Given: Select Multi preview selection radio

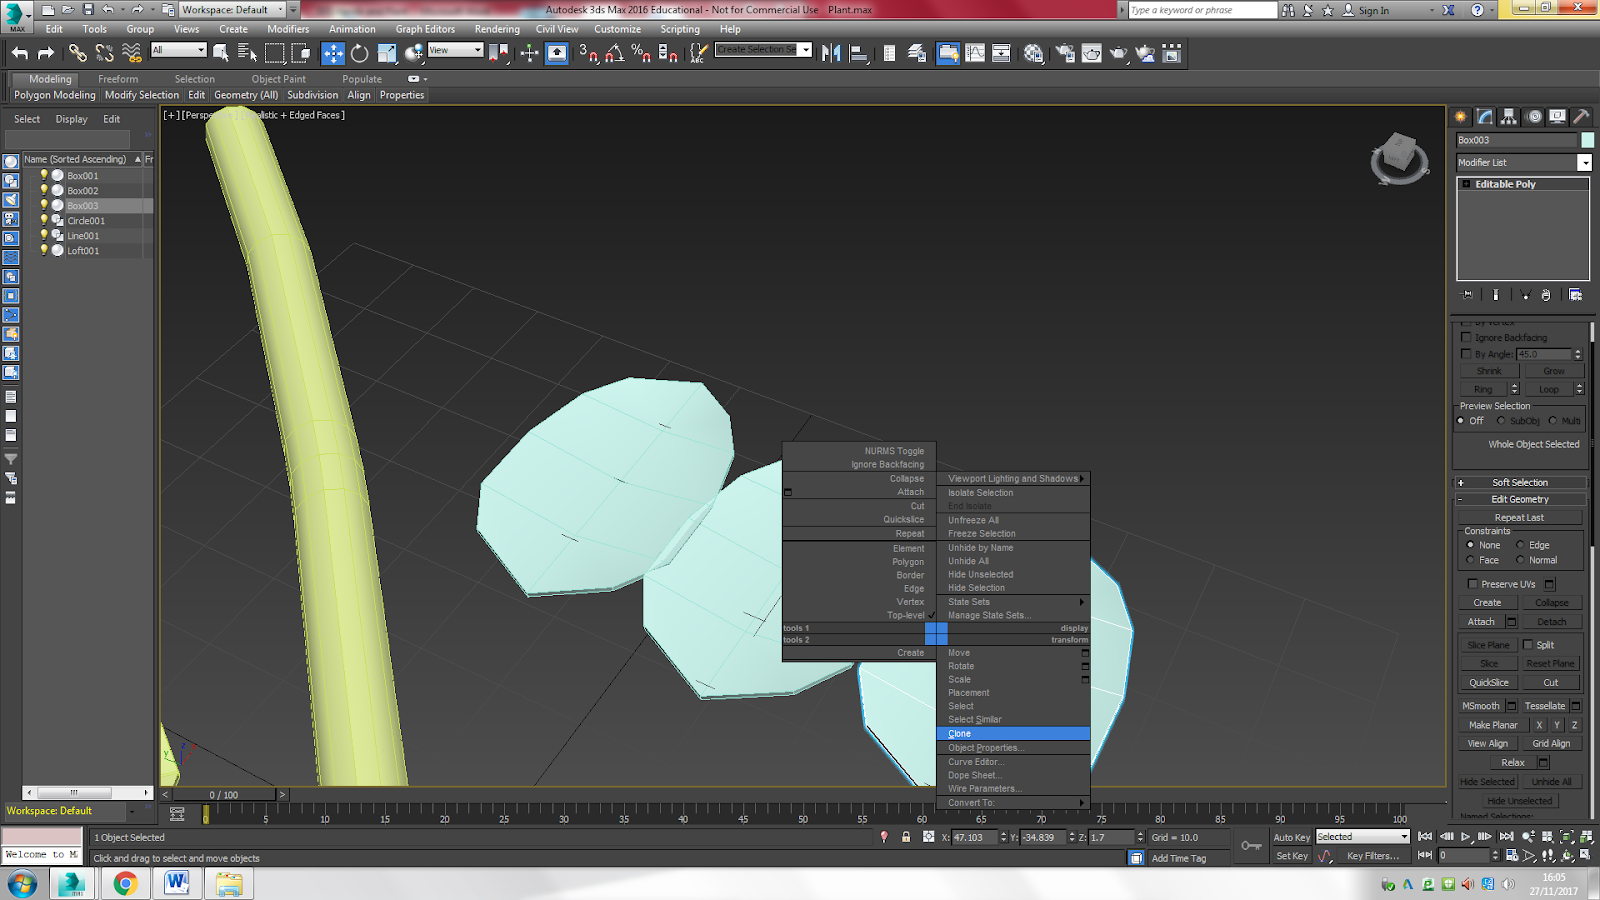Looking at the screenshot, I should 1553,421.
